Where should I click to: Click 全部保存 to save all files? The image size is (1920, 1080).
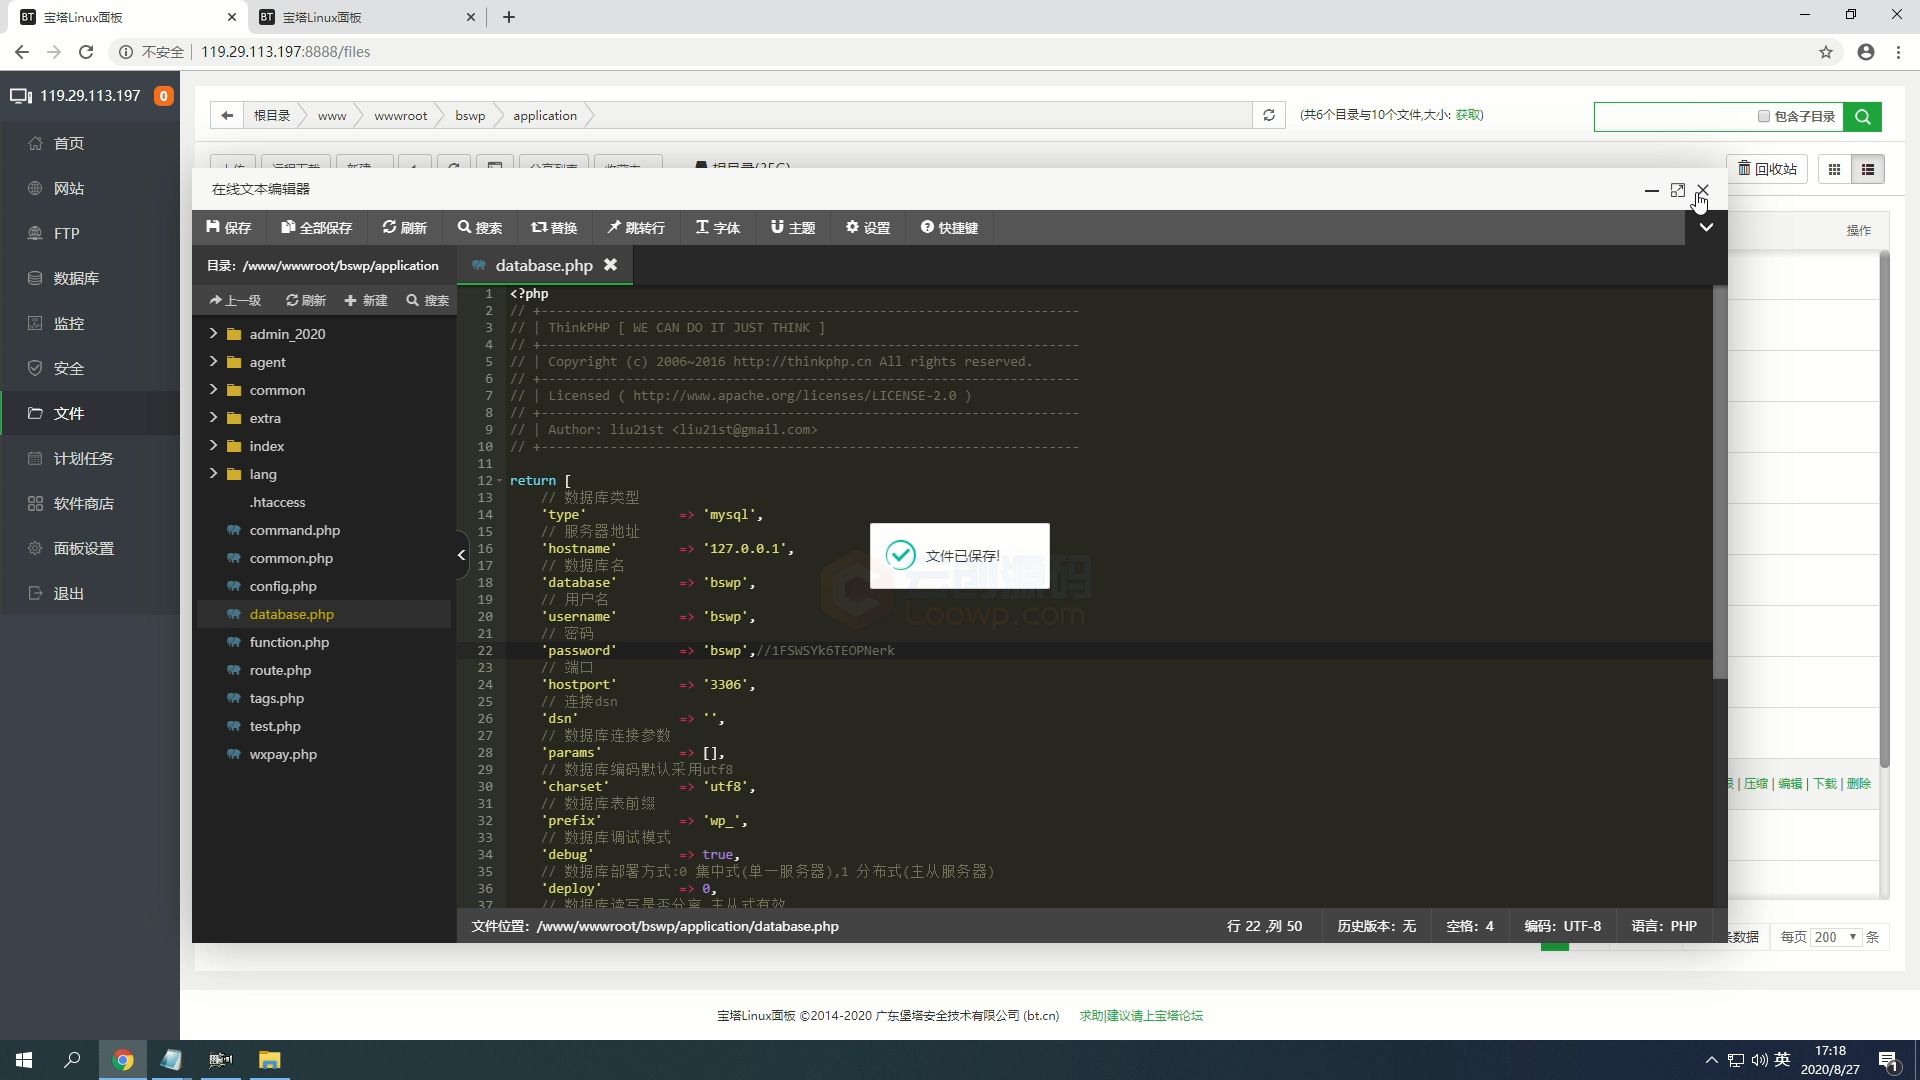point(316,228)
